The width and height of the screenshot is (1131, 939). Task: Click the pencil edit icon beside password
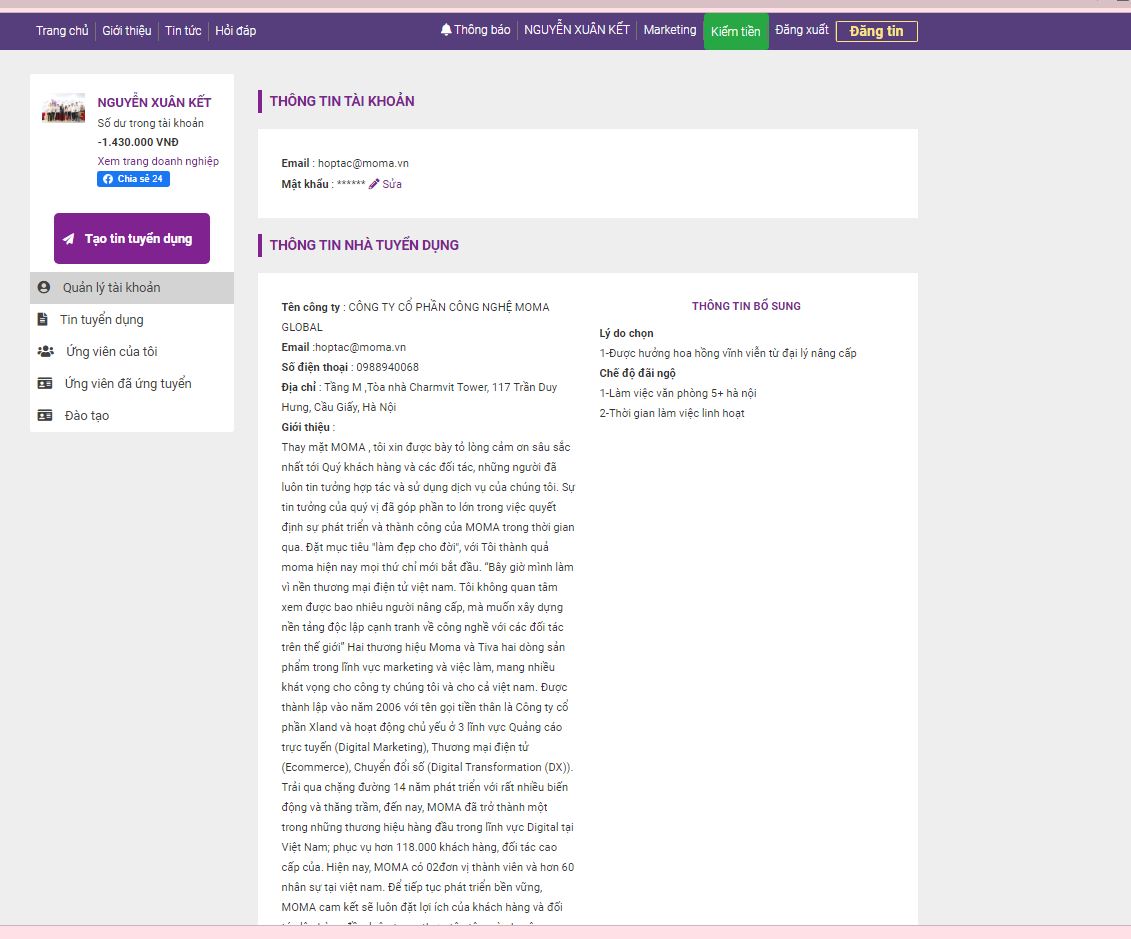[x=375, y=184]
